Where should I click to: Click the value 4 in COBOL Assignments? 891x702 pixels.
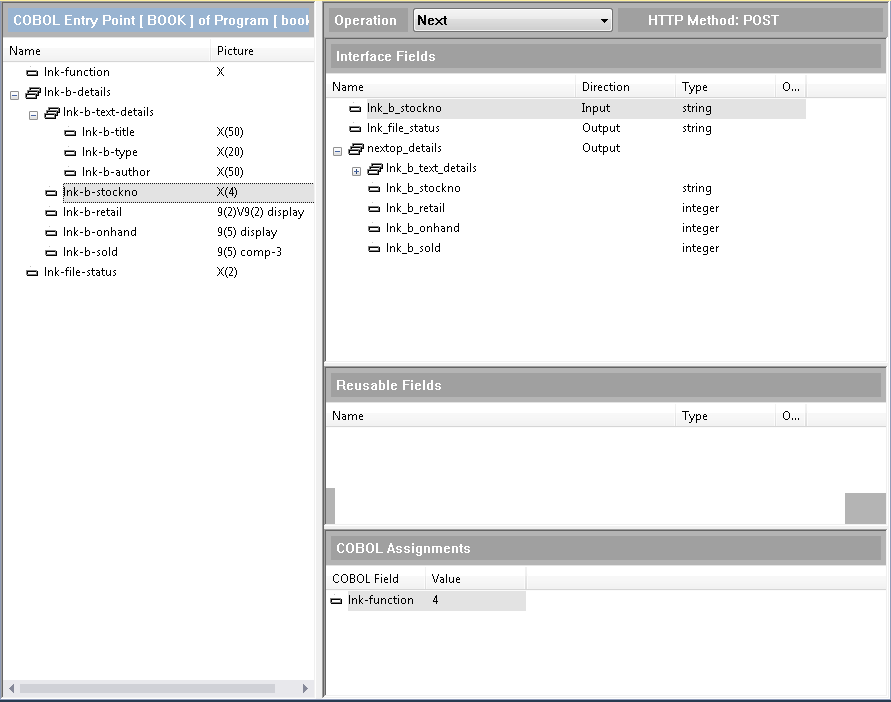coord(436,600)
